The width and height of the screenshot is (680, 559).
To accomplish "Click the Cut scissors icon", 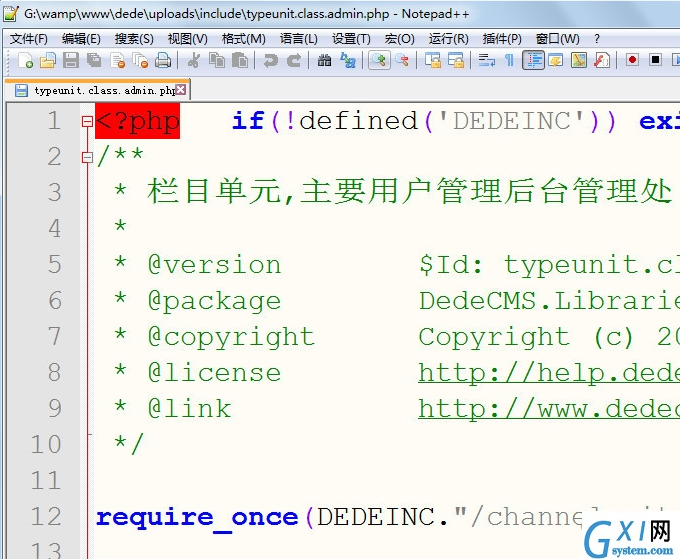I will click(193, 60).
